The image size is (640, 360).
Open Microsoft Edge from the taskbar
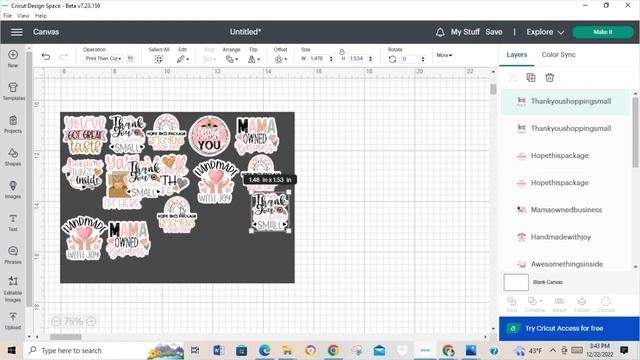point(264,350)
